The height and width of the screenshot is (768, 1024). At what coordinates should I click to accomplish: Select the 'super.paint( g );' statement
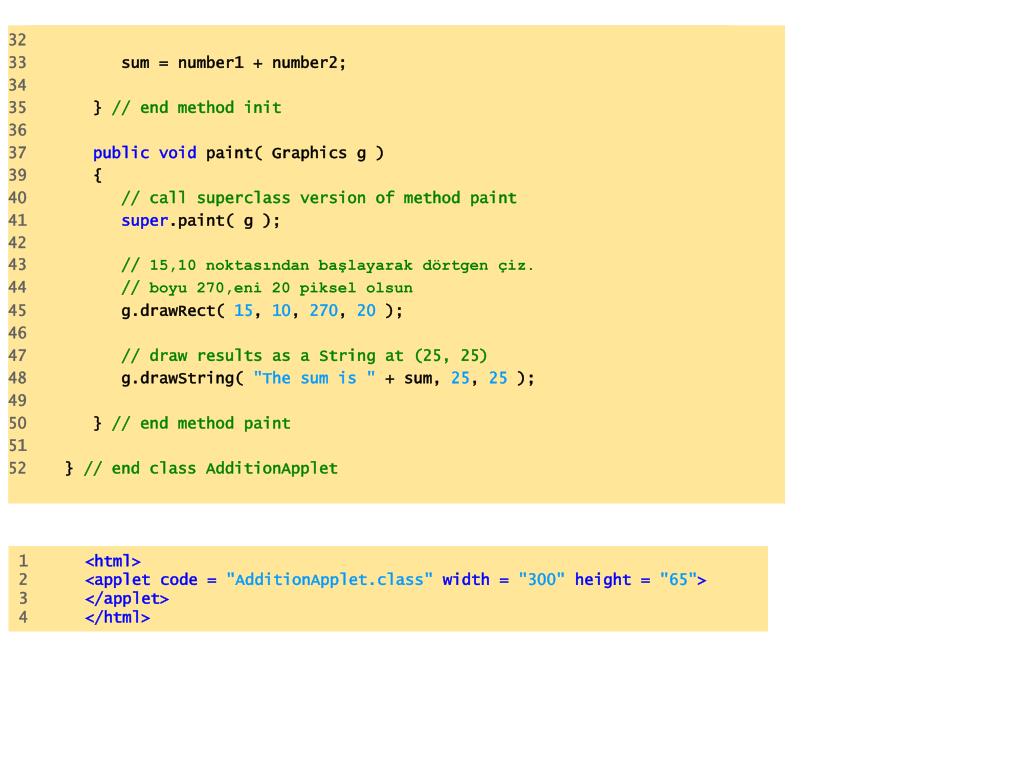click(x=200, y=221)
